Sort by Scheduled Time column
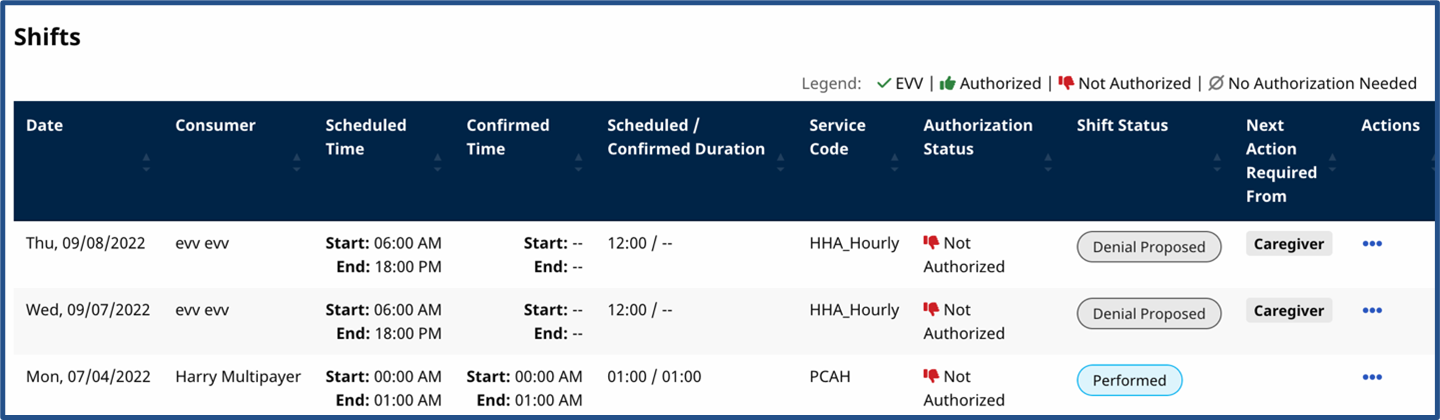 (x=437, y=163)
